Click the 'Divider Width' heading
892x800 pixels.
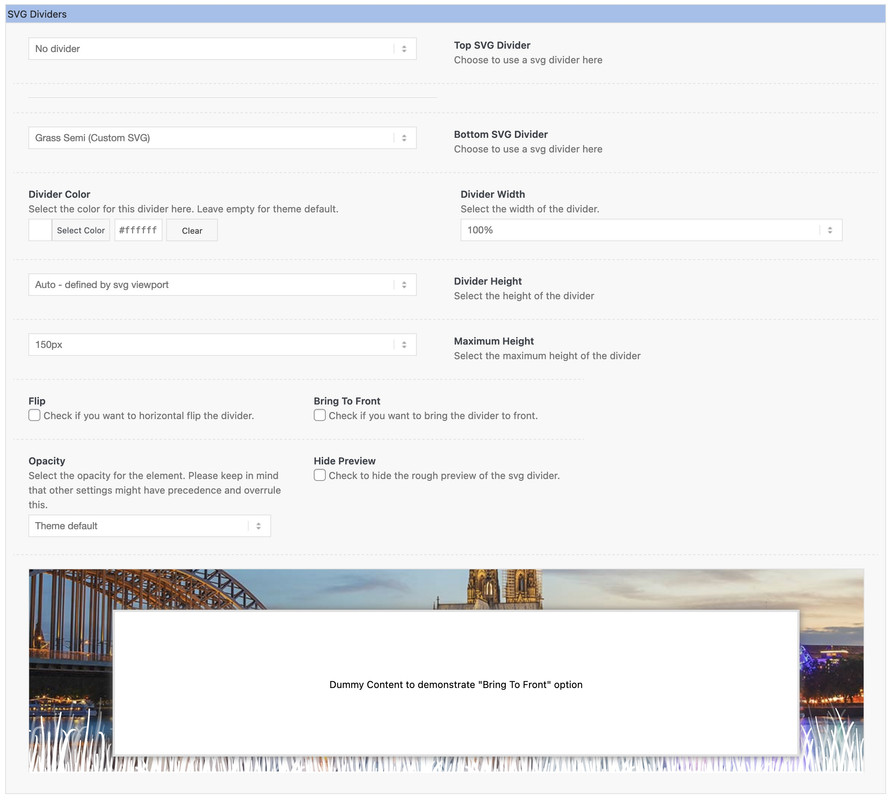click(x=493, y=195)
